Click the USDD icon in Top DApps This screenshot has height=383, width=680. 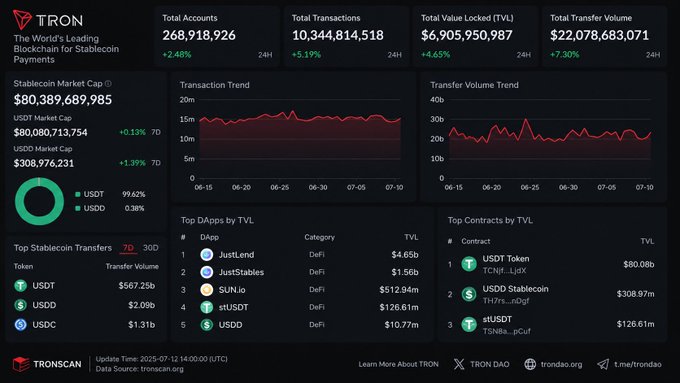207,324
